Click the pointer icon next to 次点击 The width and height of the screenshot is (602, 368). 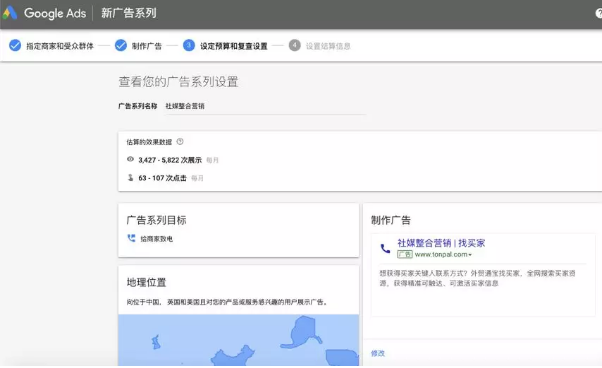131,177
